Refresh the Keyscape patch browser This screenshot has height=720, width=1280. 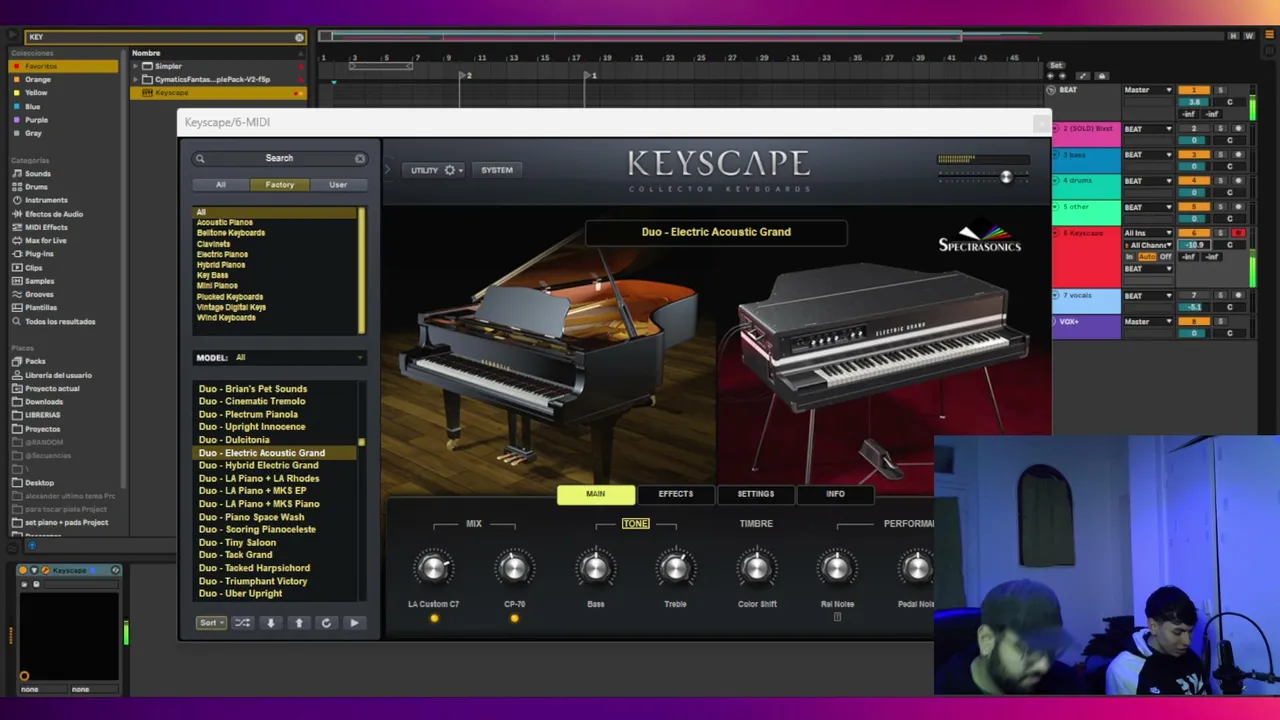point(326,623)
